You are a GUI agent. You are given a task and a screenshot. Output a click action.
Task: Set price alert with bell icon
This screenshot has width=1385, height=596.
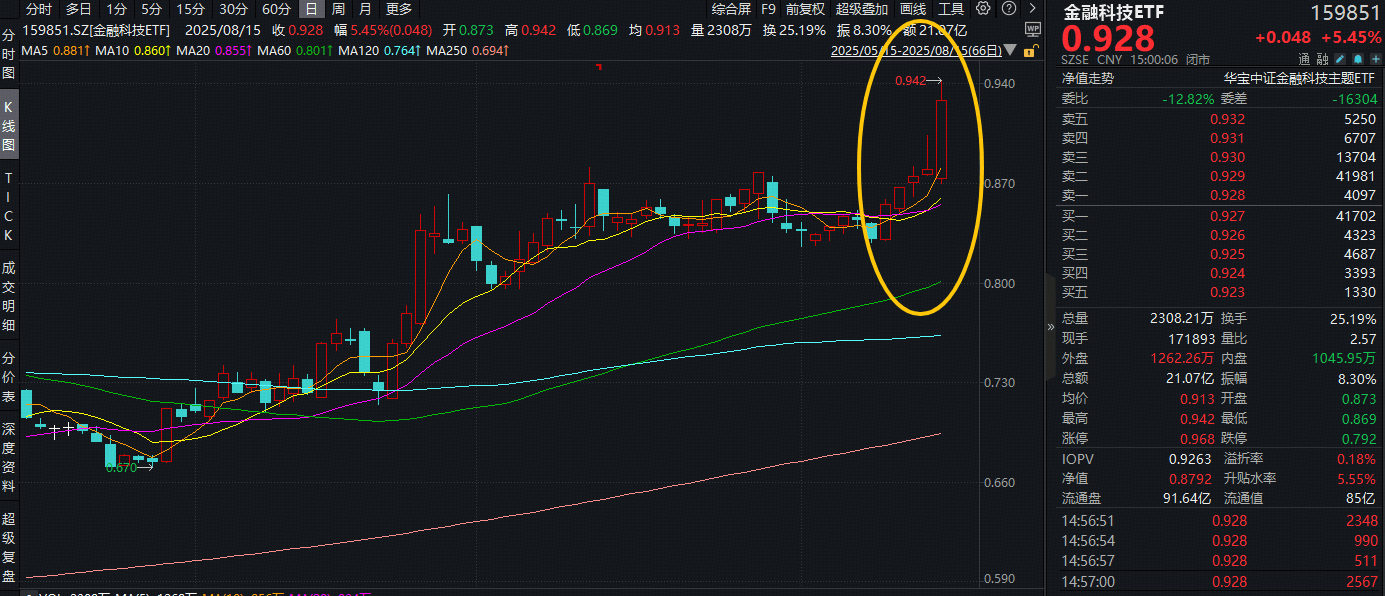click(x=1358, y=59)
